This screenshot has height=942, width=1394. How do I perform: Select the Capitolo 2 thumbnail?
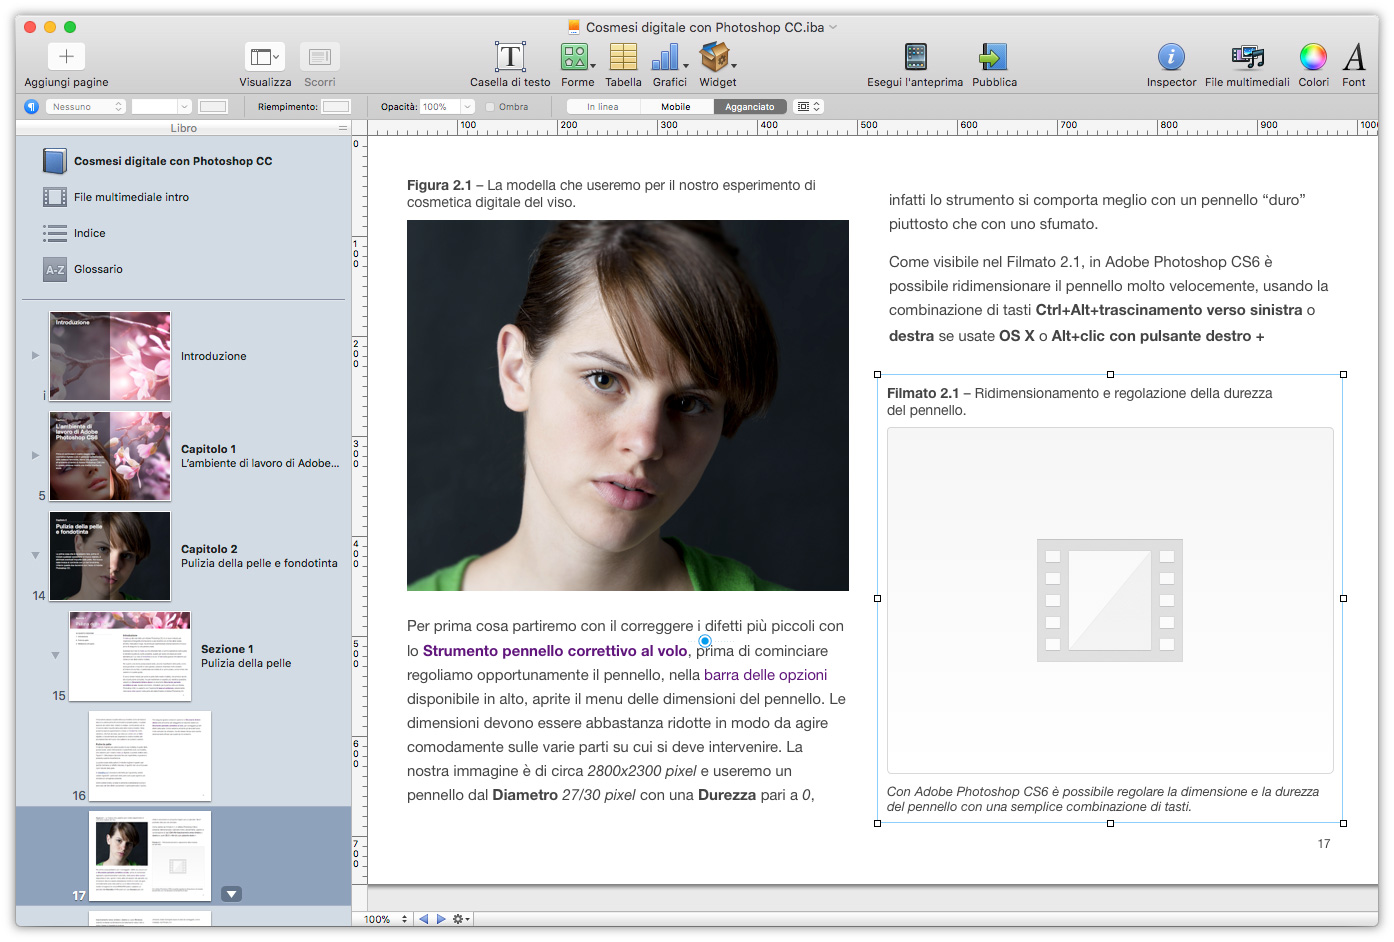tap(110, 556)
